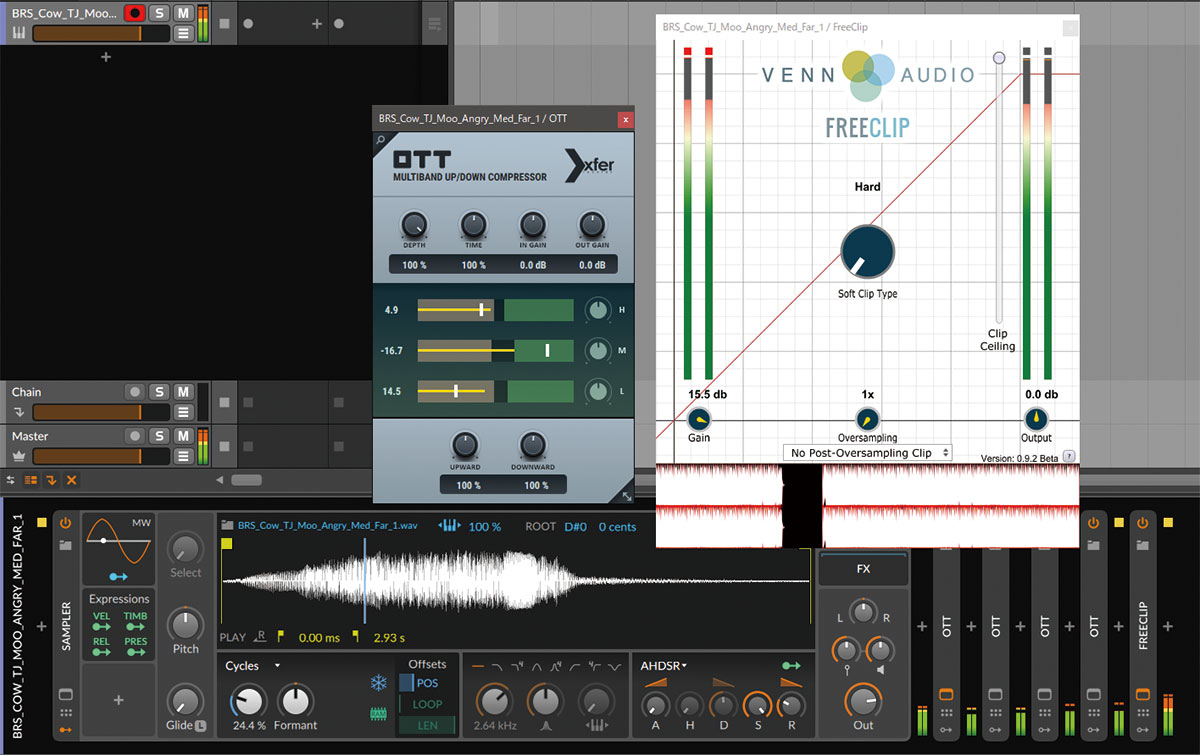Select the POS offset tab
The width and height of the screenshot is (1200, 755).
tap(426, 683)
